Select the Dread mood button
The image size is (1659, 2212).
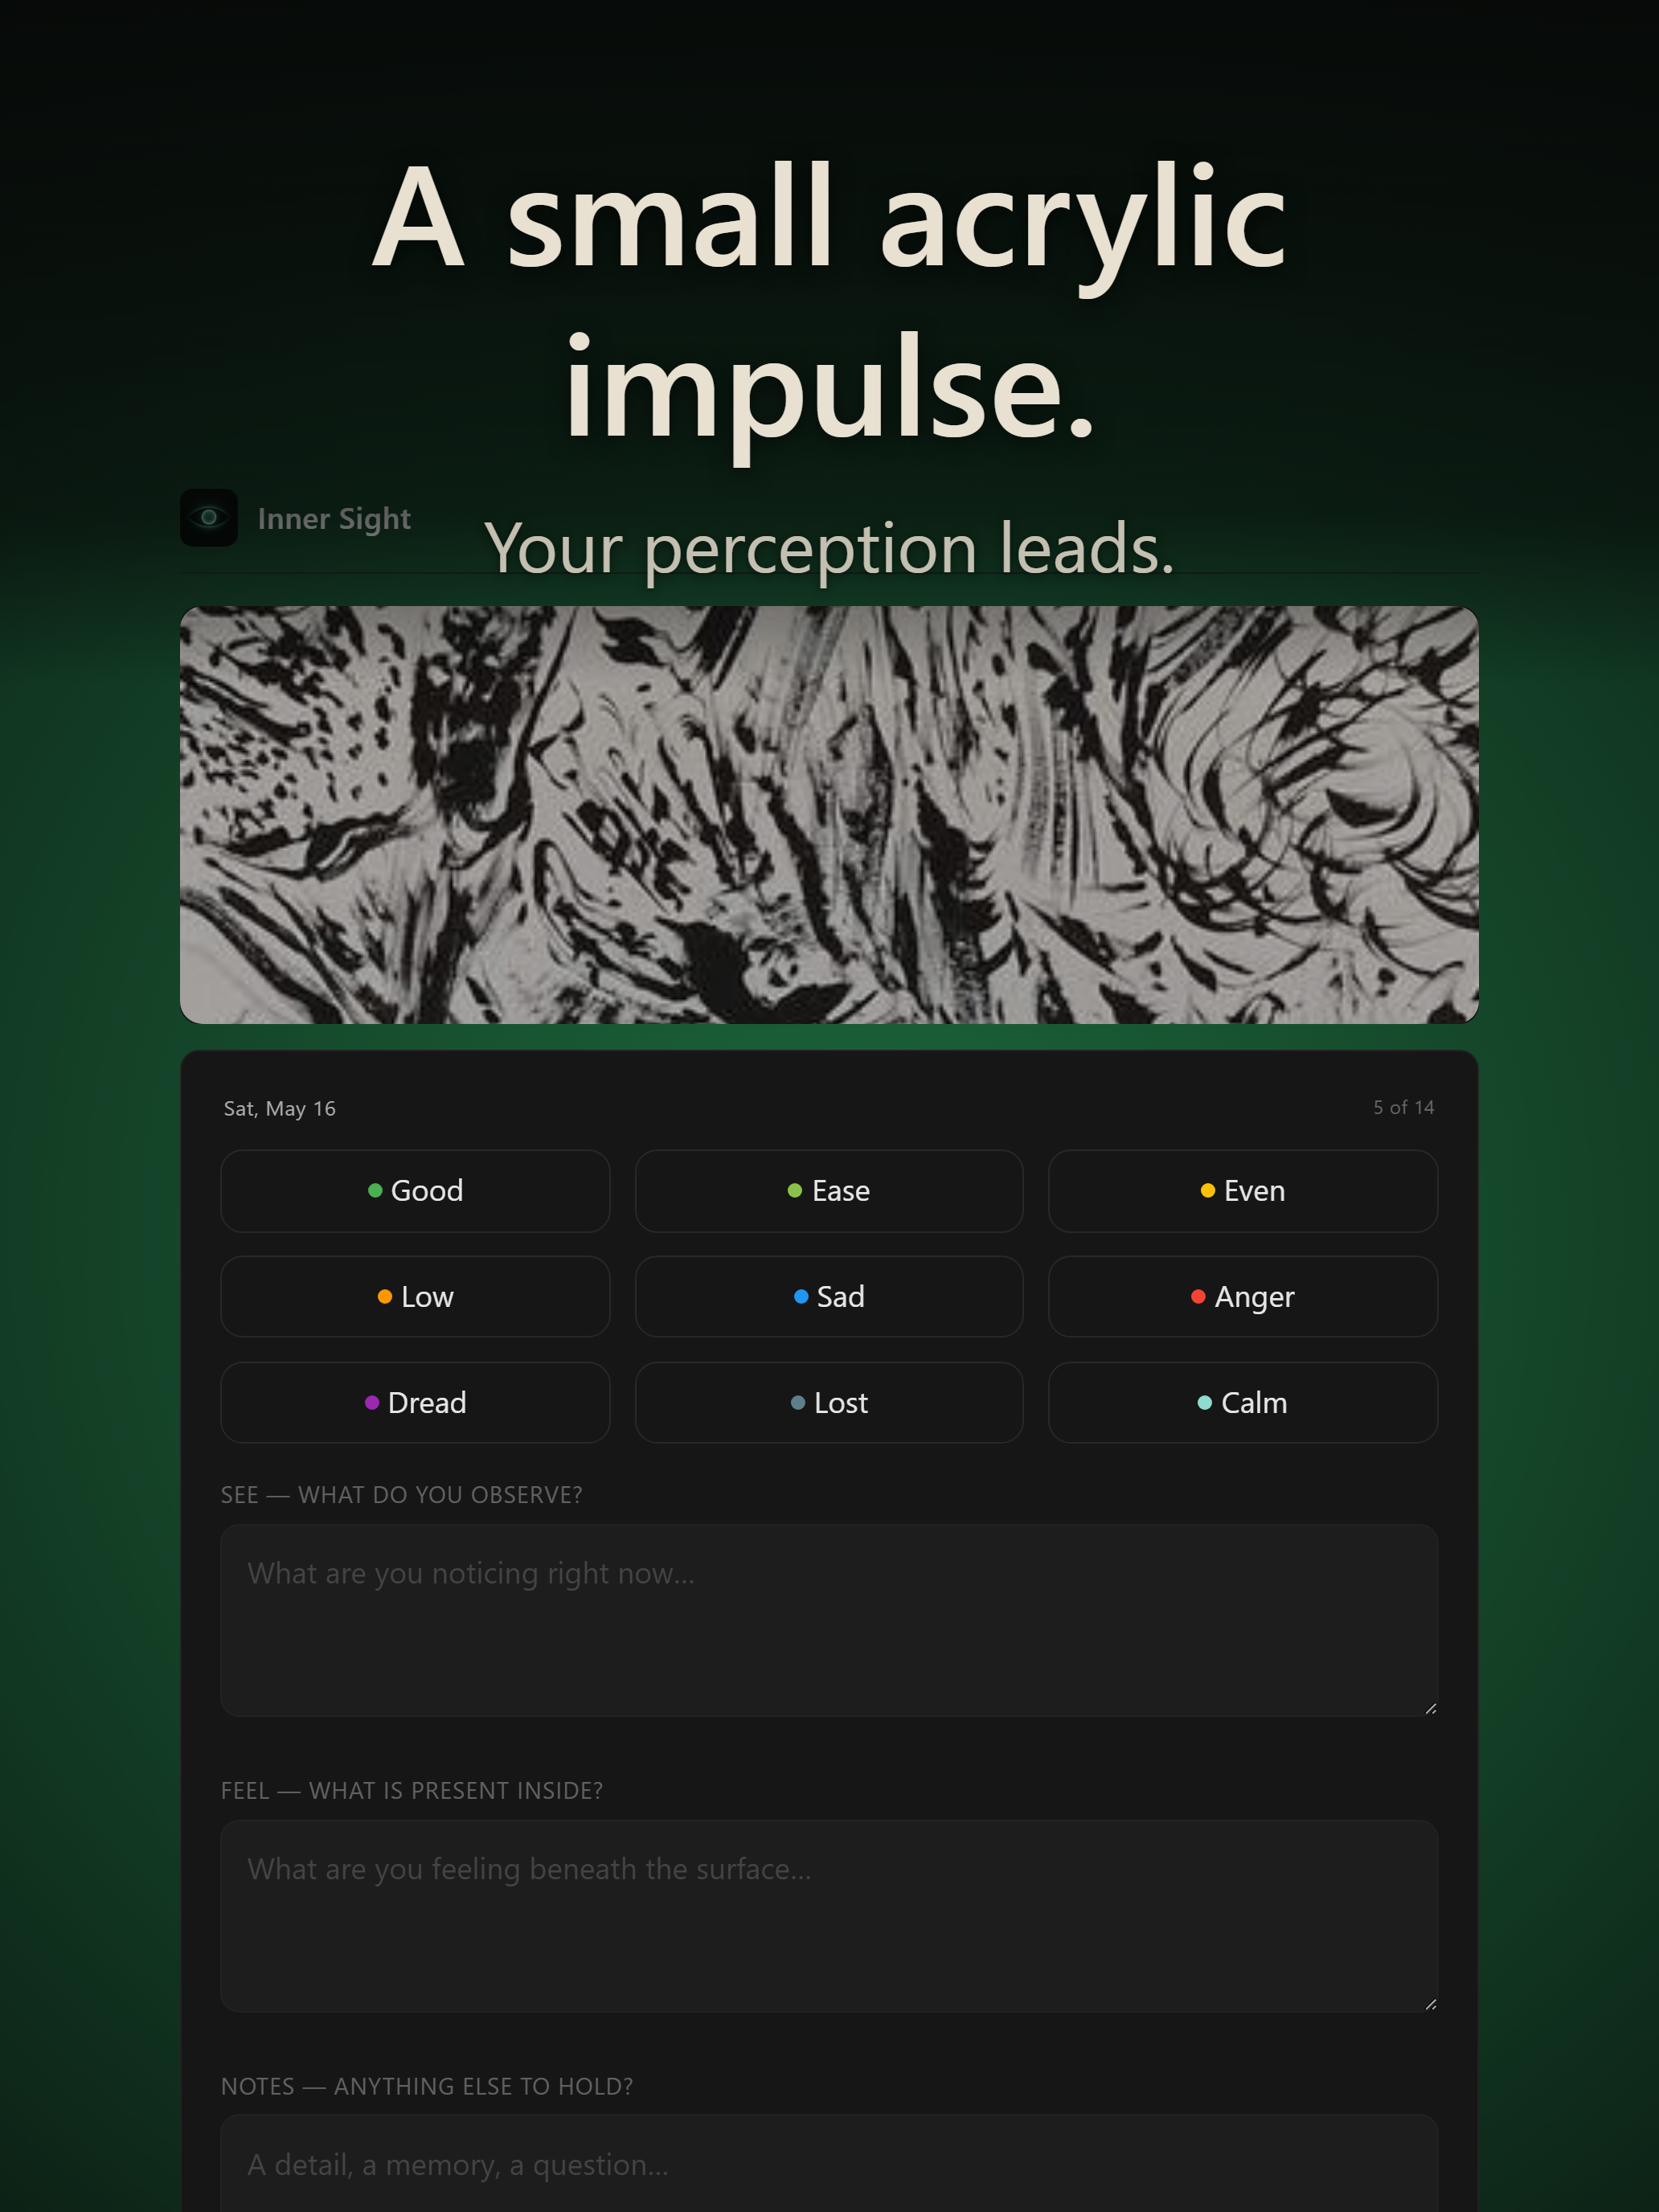pos(415,1402)
